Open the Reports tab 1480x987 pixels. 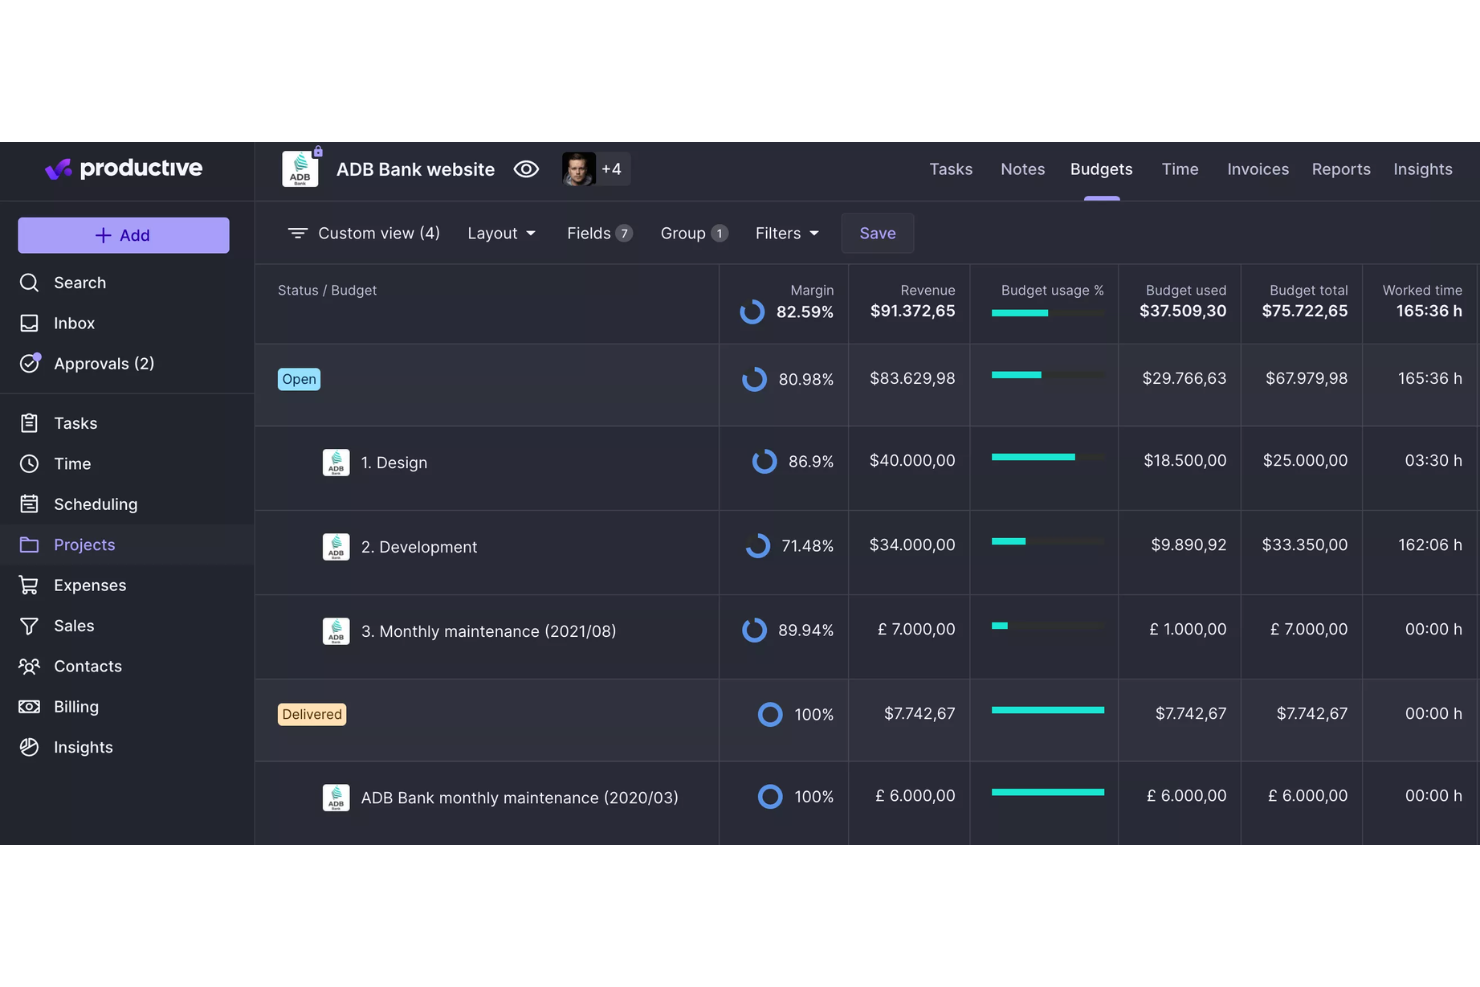[1341, 169]
